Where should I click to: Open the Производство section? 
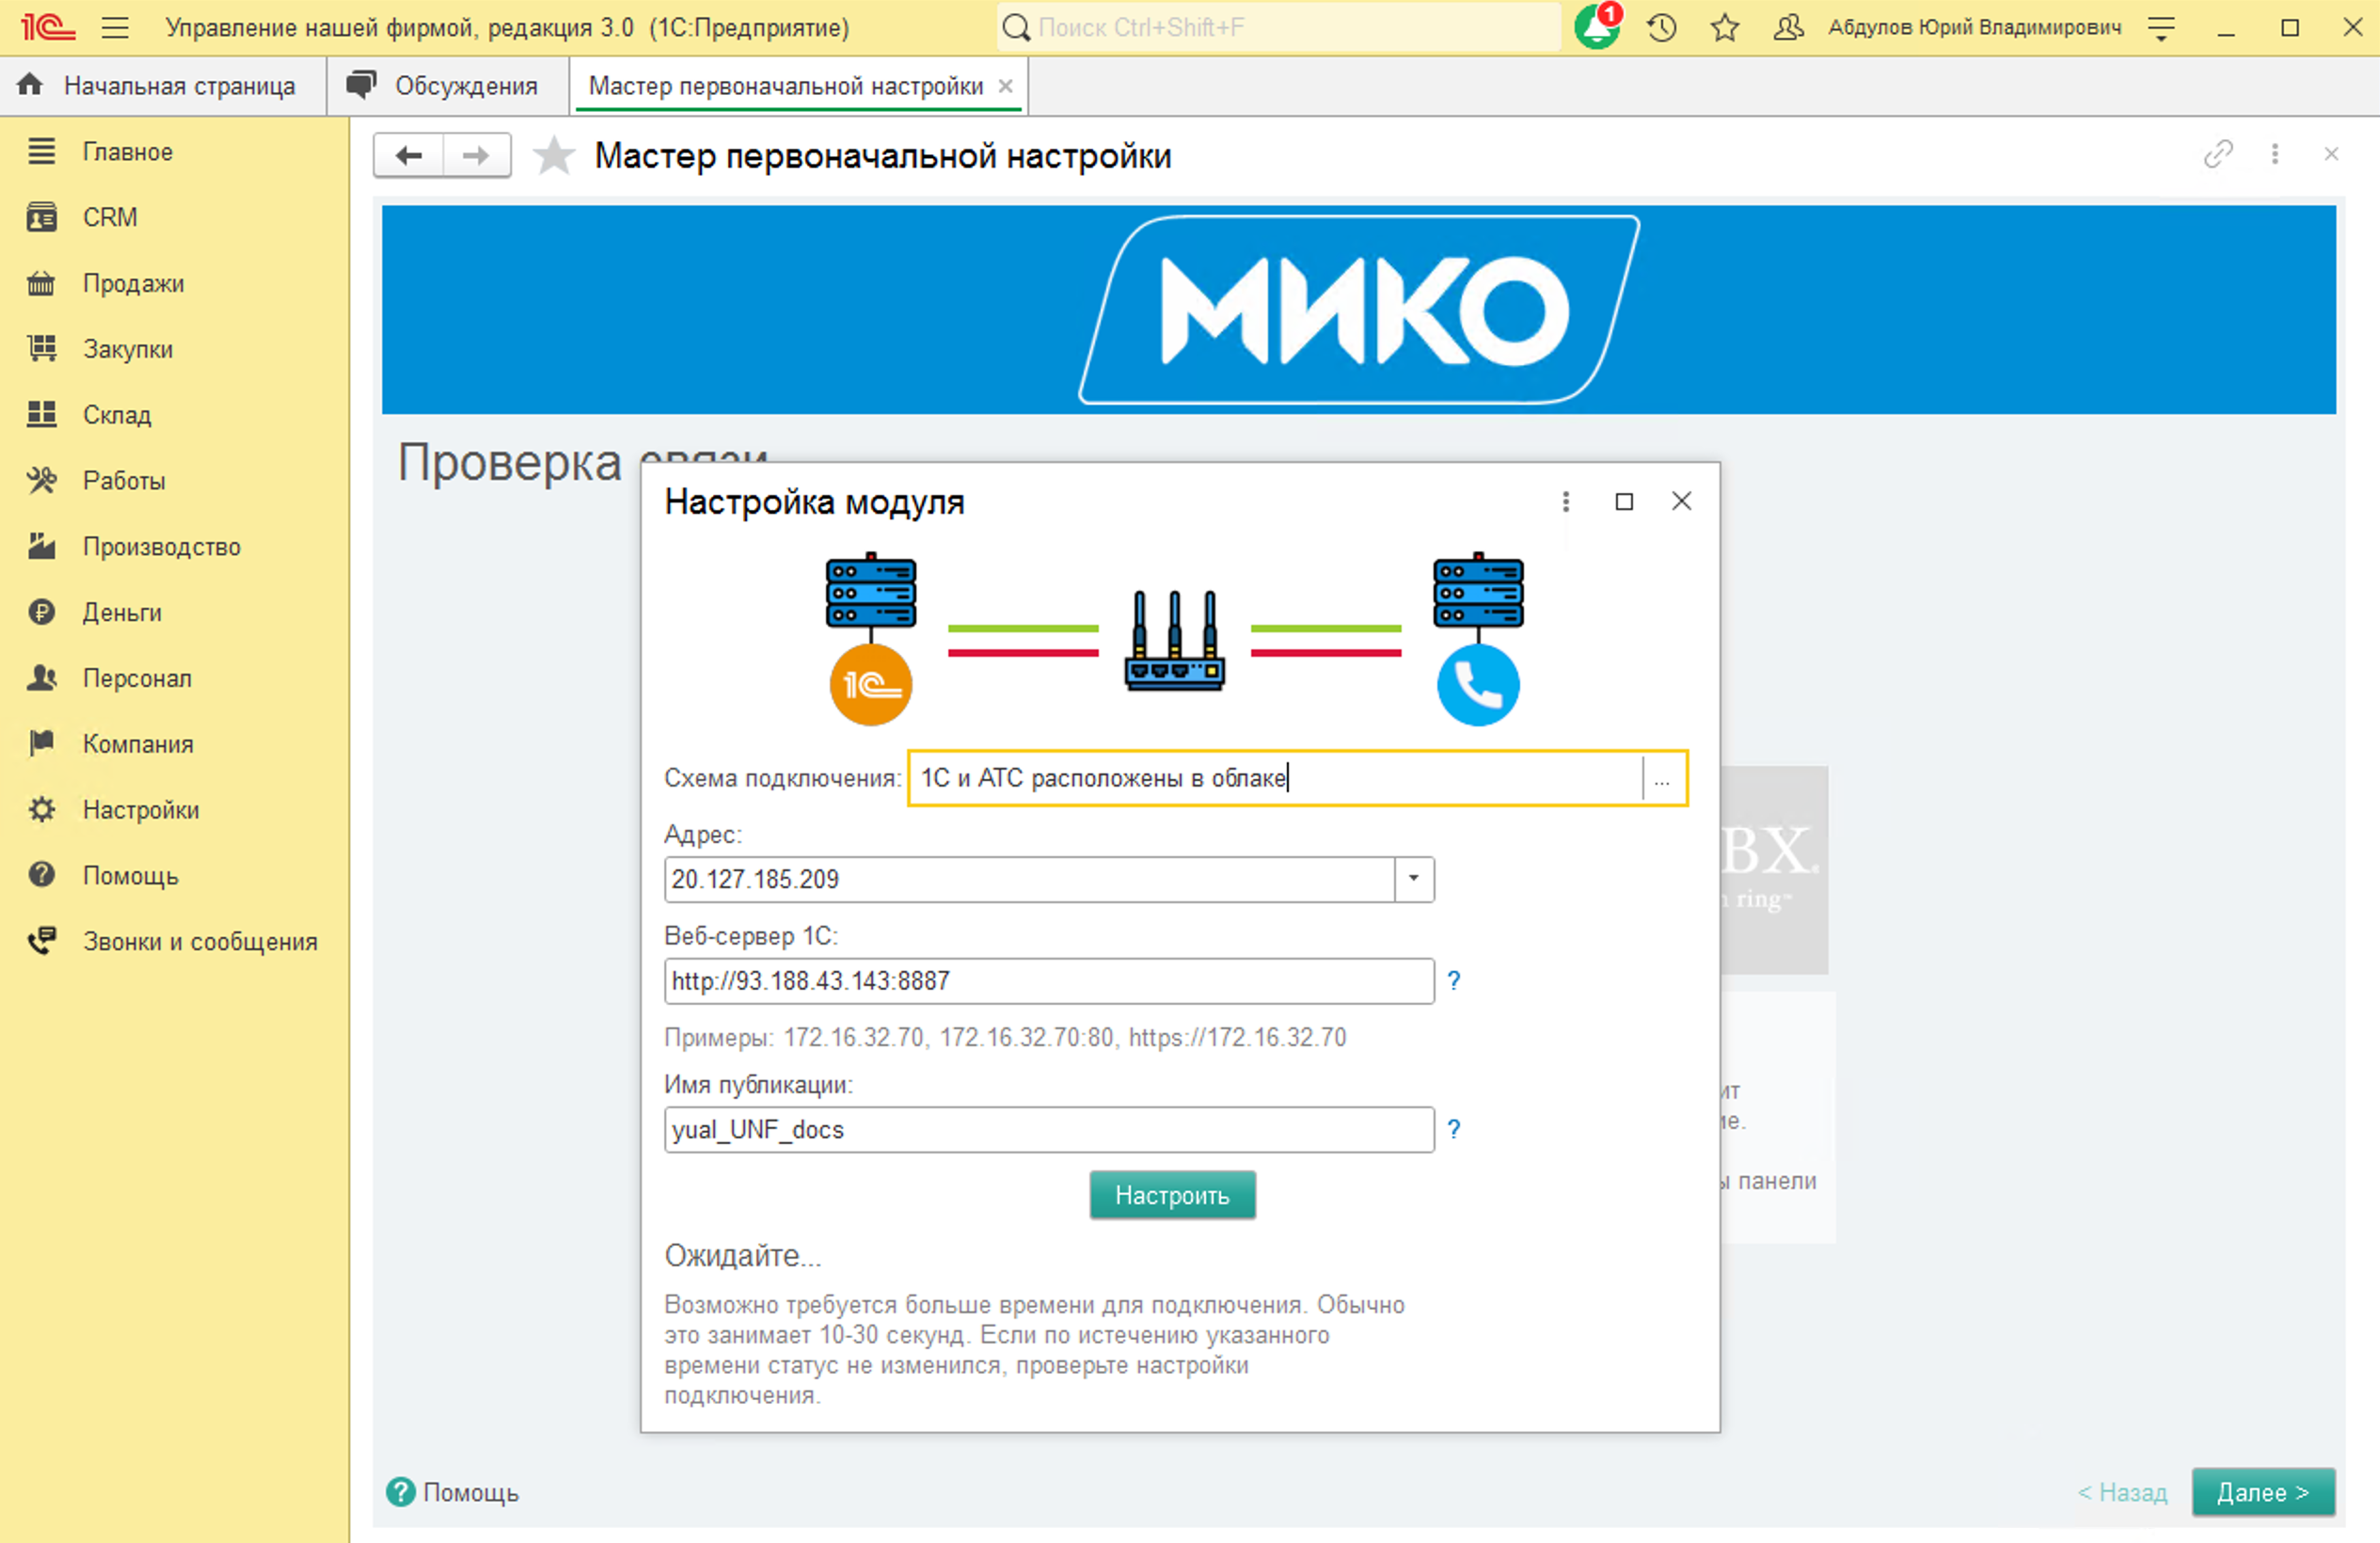pos(160,546)
